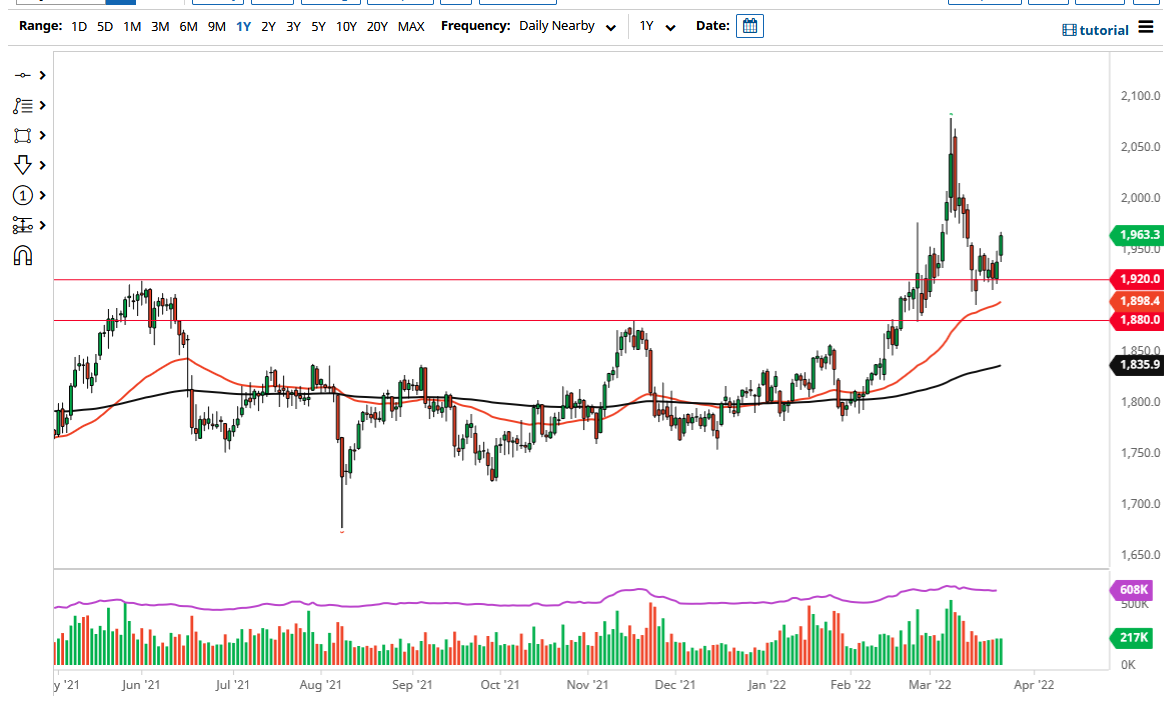Select the rectangle shape tool
Viewport: 1170px width, 712px height.
pyautogui.click(x=22, y=135)
